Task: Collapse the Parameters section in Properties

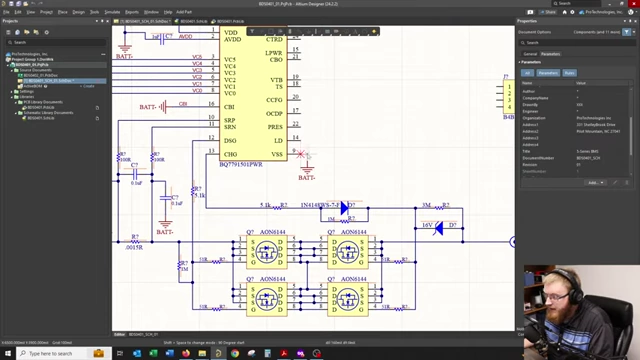Action: click(x=520, y=62)
